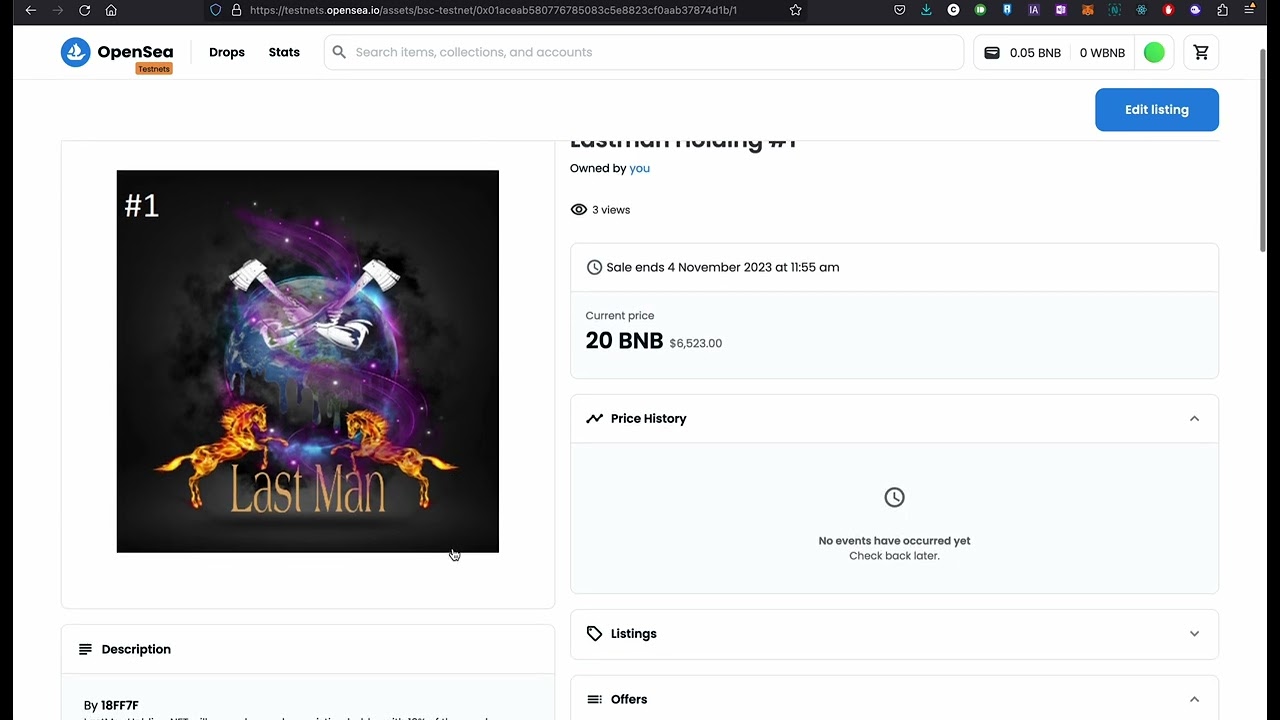Open the Drops menu item

(227, 52)
